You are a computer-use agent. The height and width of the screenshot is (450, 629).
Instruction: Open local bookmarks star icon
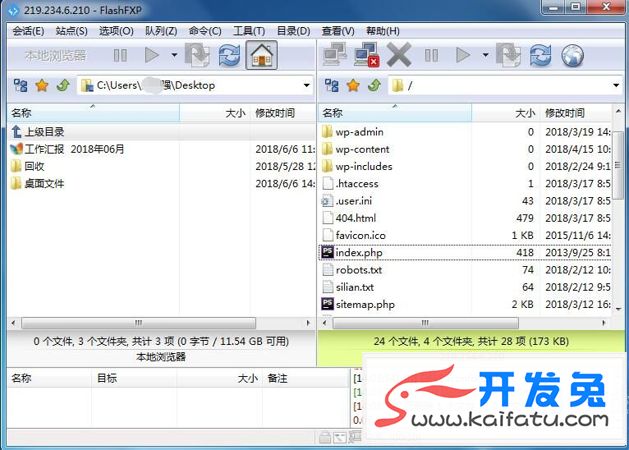(42, 85)
